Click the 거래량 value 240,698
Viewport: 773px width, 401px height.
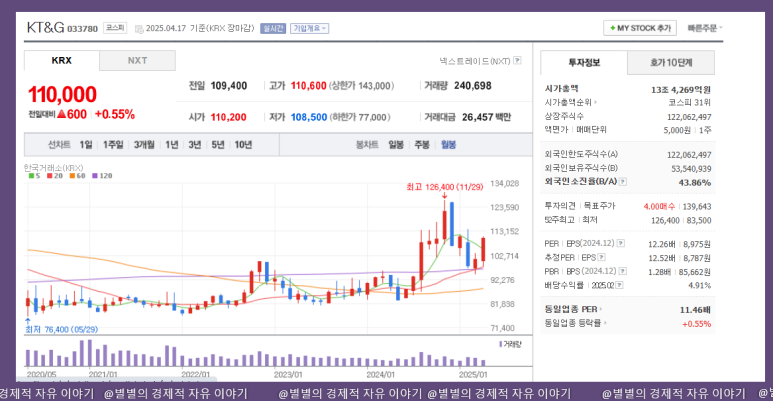(x=473, y=86)
